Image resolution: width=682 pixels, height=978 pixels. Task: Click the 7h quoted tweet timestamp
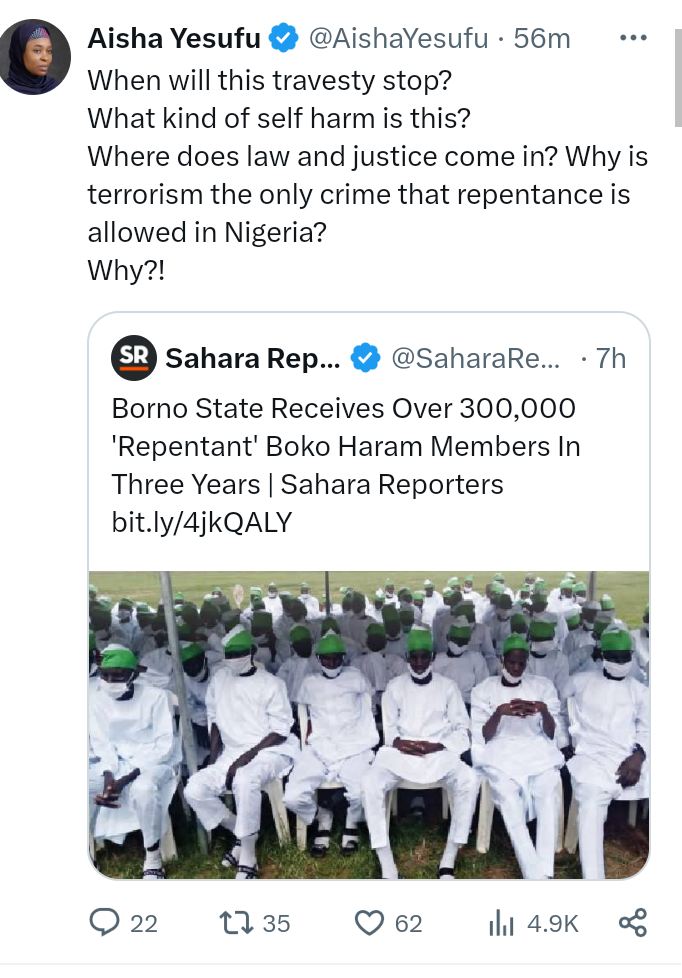point(610,358)
